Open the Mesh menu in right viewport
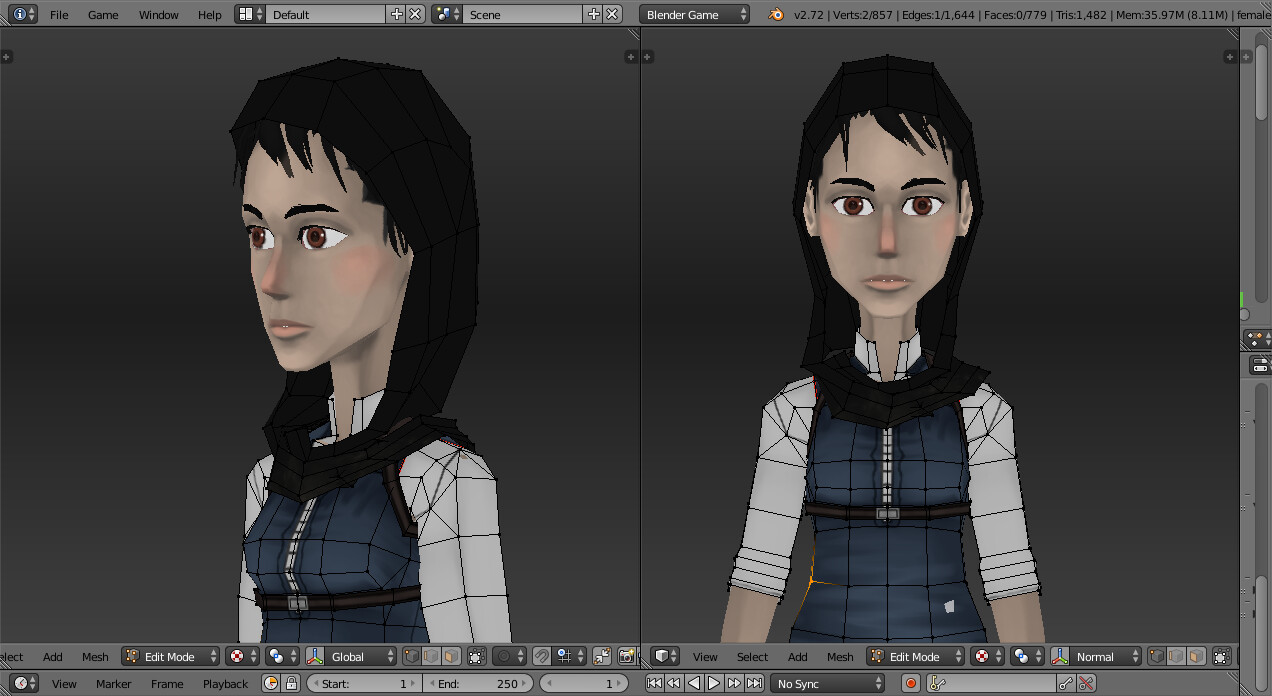 coord(840,656)
